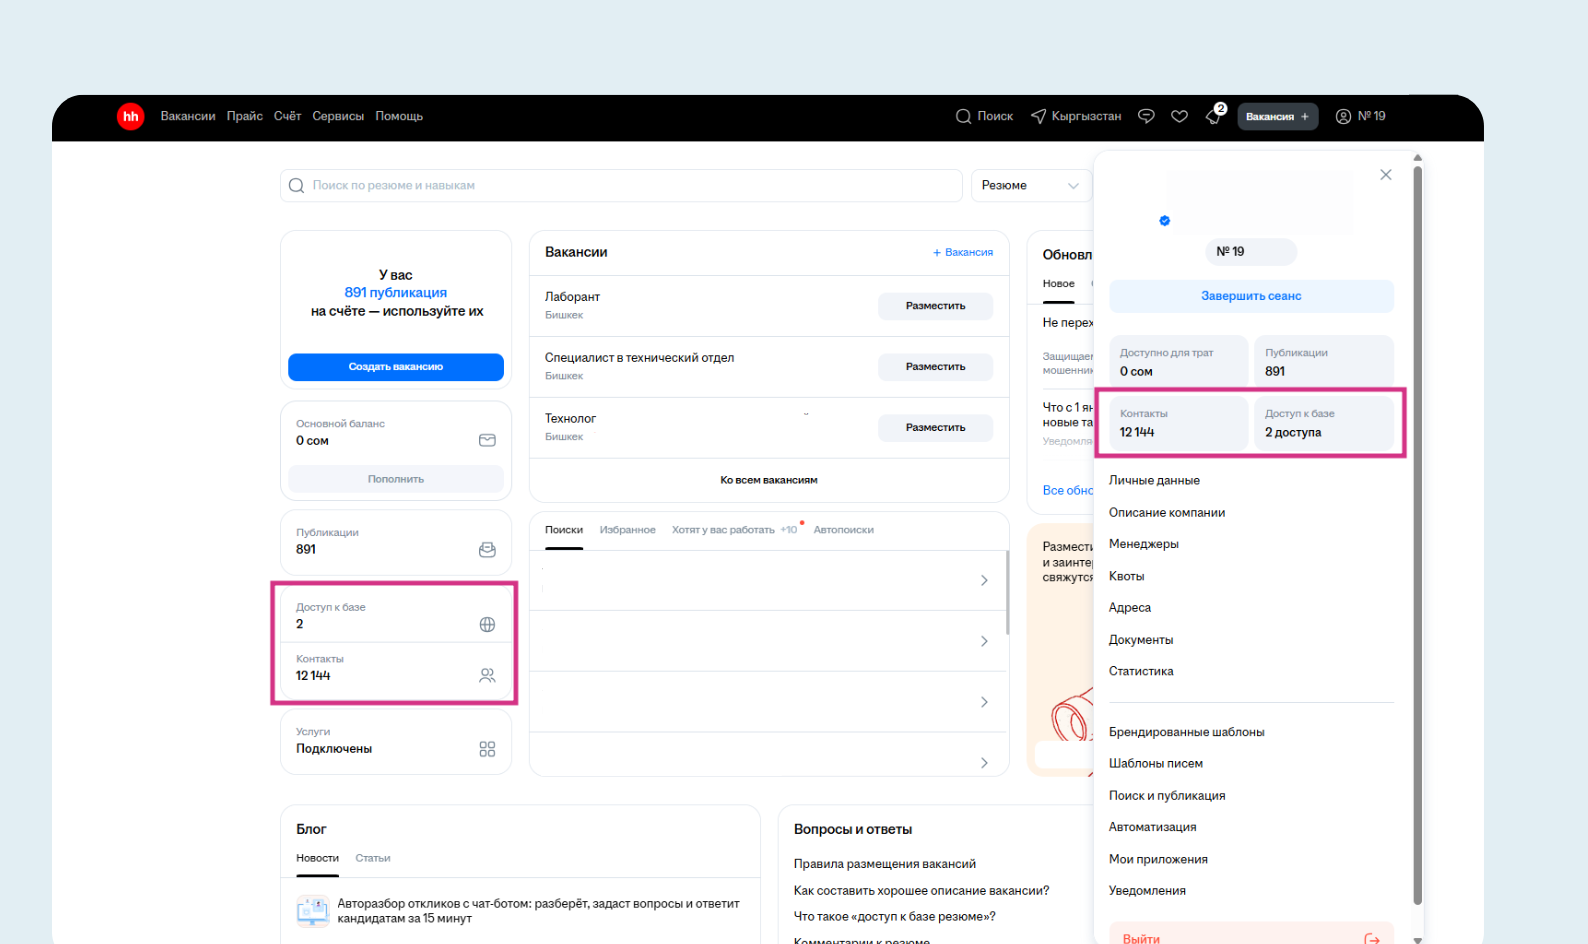The image size is (1588, 944).
Task: Click the Доступ к базе 2 доступа tile
Action: click(1324, 423)
